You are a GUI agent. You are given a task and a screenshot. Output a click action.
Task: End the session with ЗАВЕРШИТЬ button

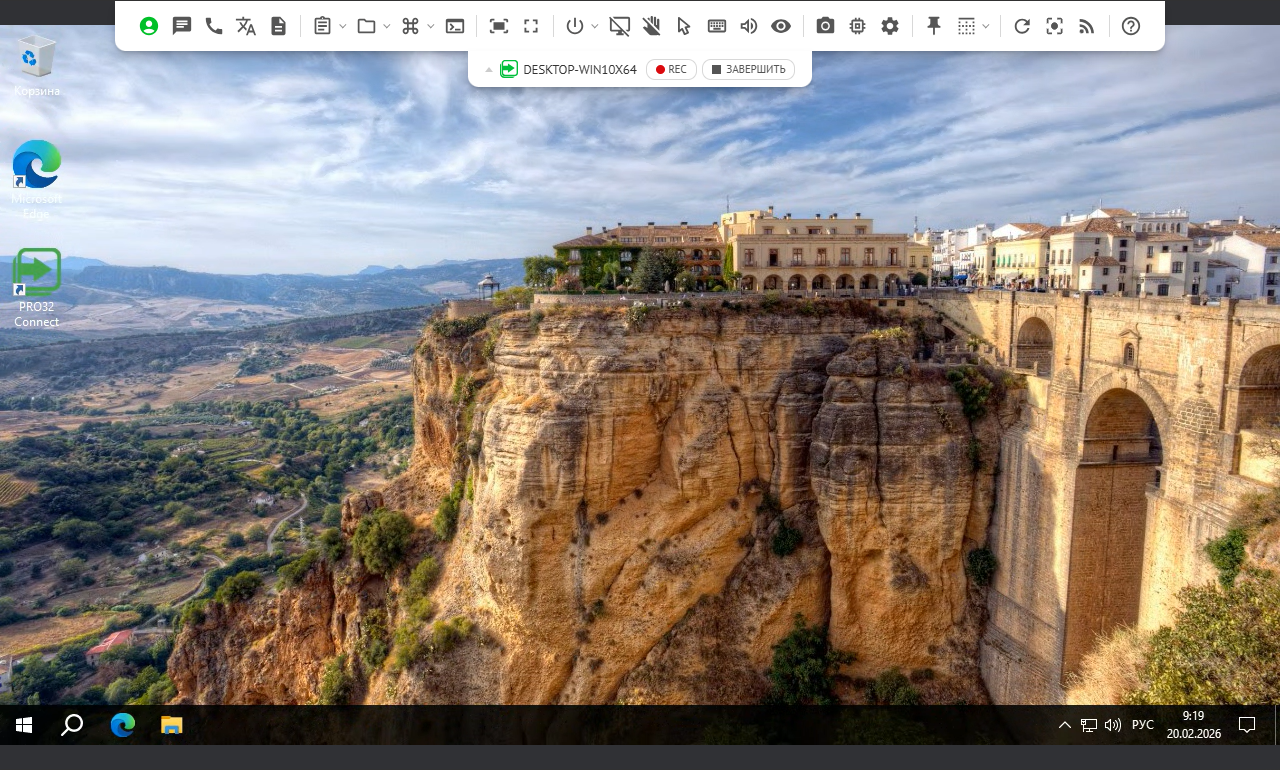coord(748,69)
